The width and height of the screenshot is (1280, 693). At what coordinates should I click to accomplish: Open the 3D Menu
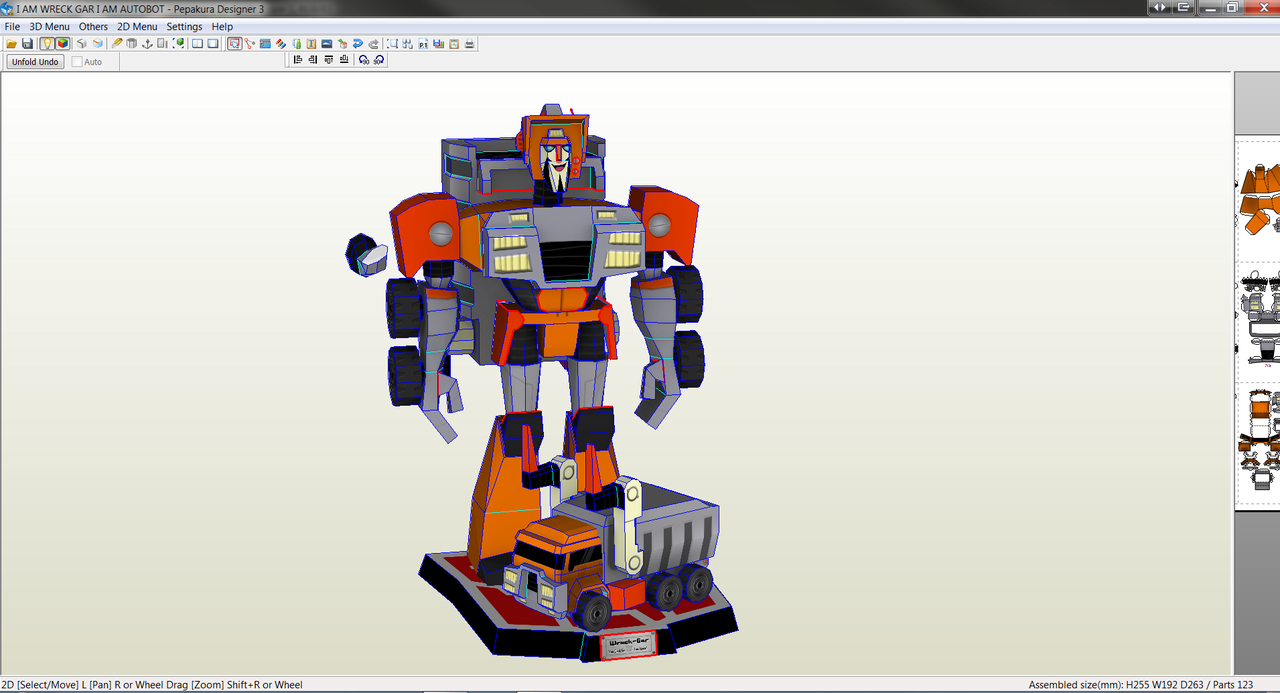(x=48, y=26)
